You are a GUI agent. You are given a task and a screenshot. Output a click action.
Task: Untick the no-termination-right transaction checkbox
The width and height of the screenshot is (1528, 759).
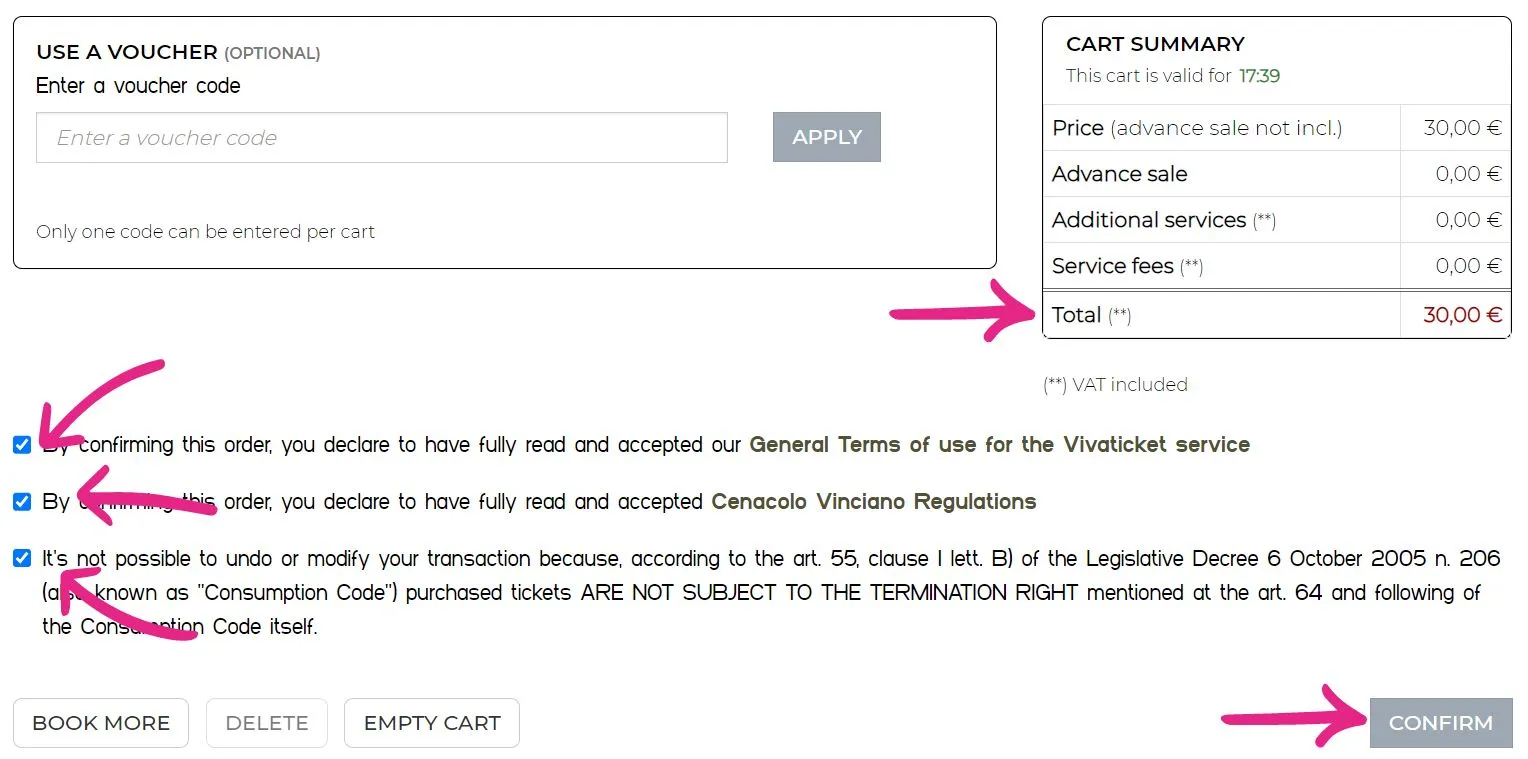22,558
